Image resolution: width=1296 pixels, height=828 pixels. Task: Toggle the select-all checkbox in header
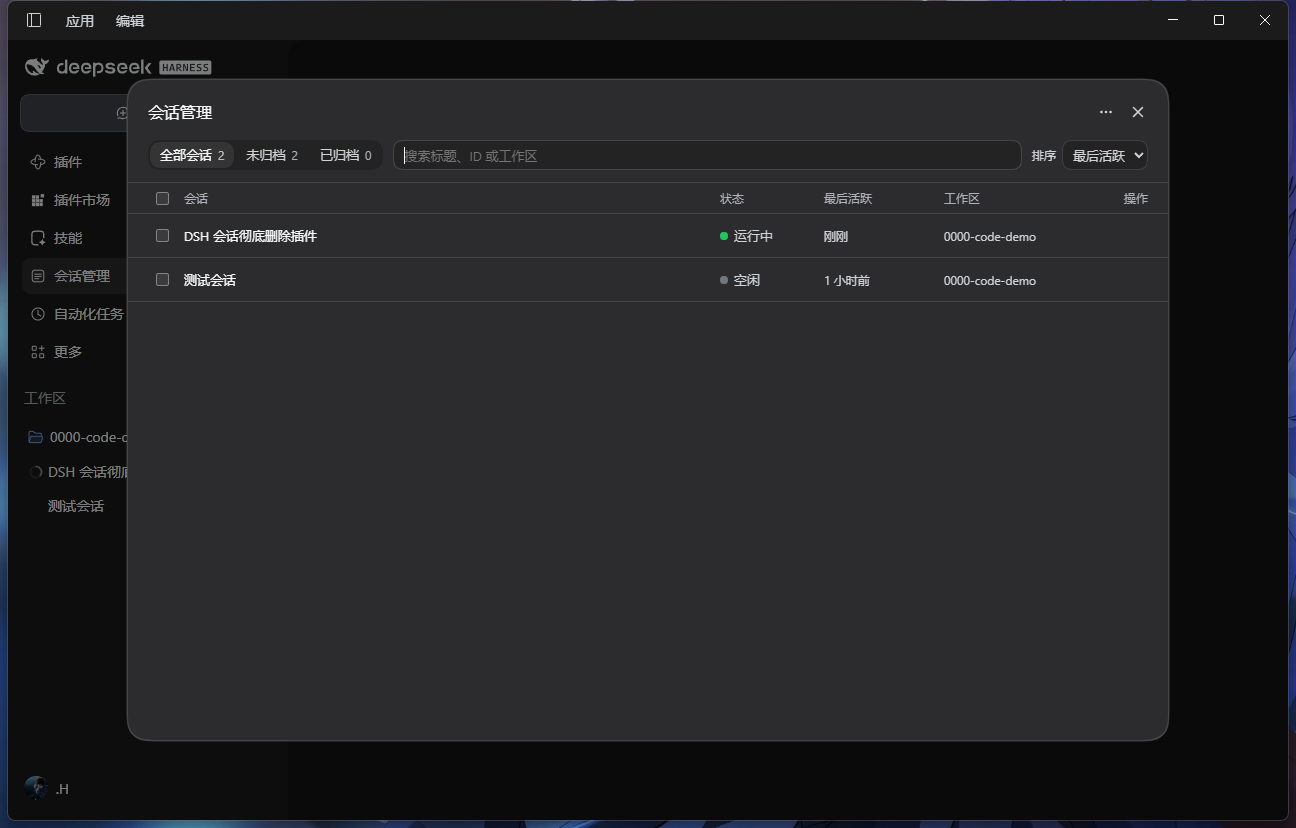[x=162, y=198]
